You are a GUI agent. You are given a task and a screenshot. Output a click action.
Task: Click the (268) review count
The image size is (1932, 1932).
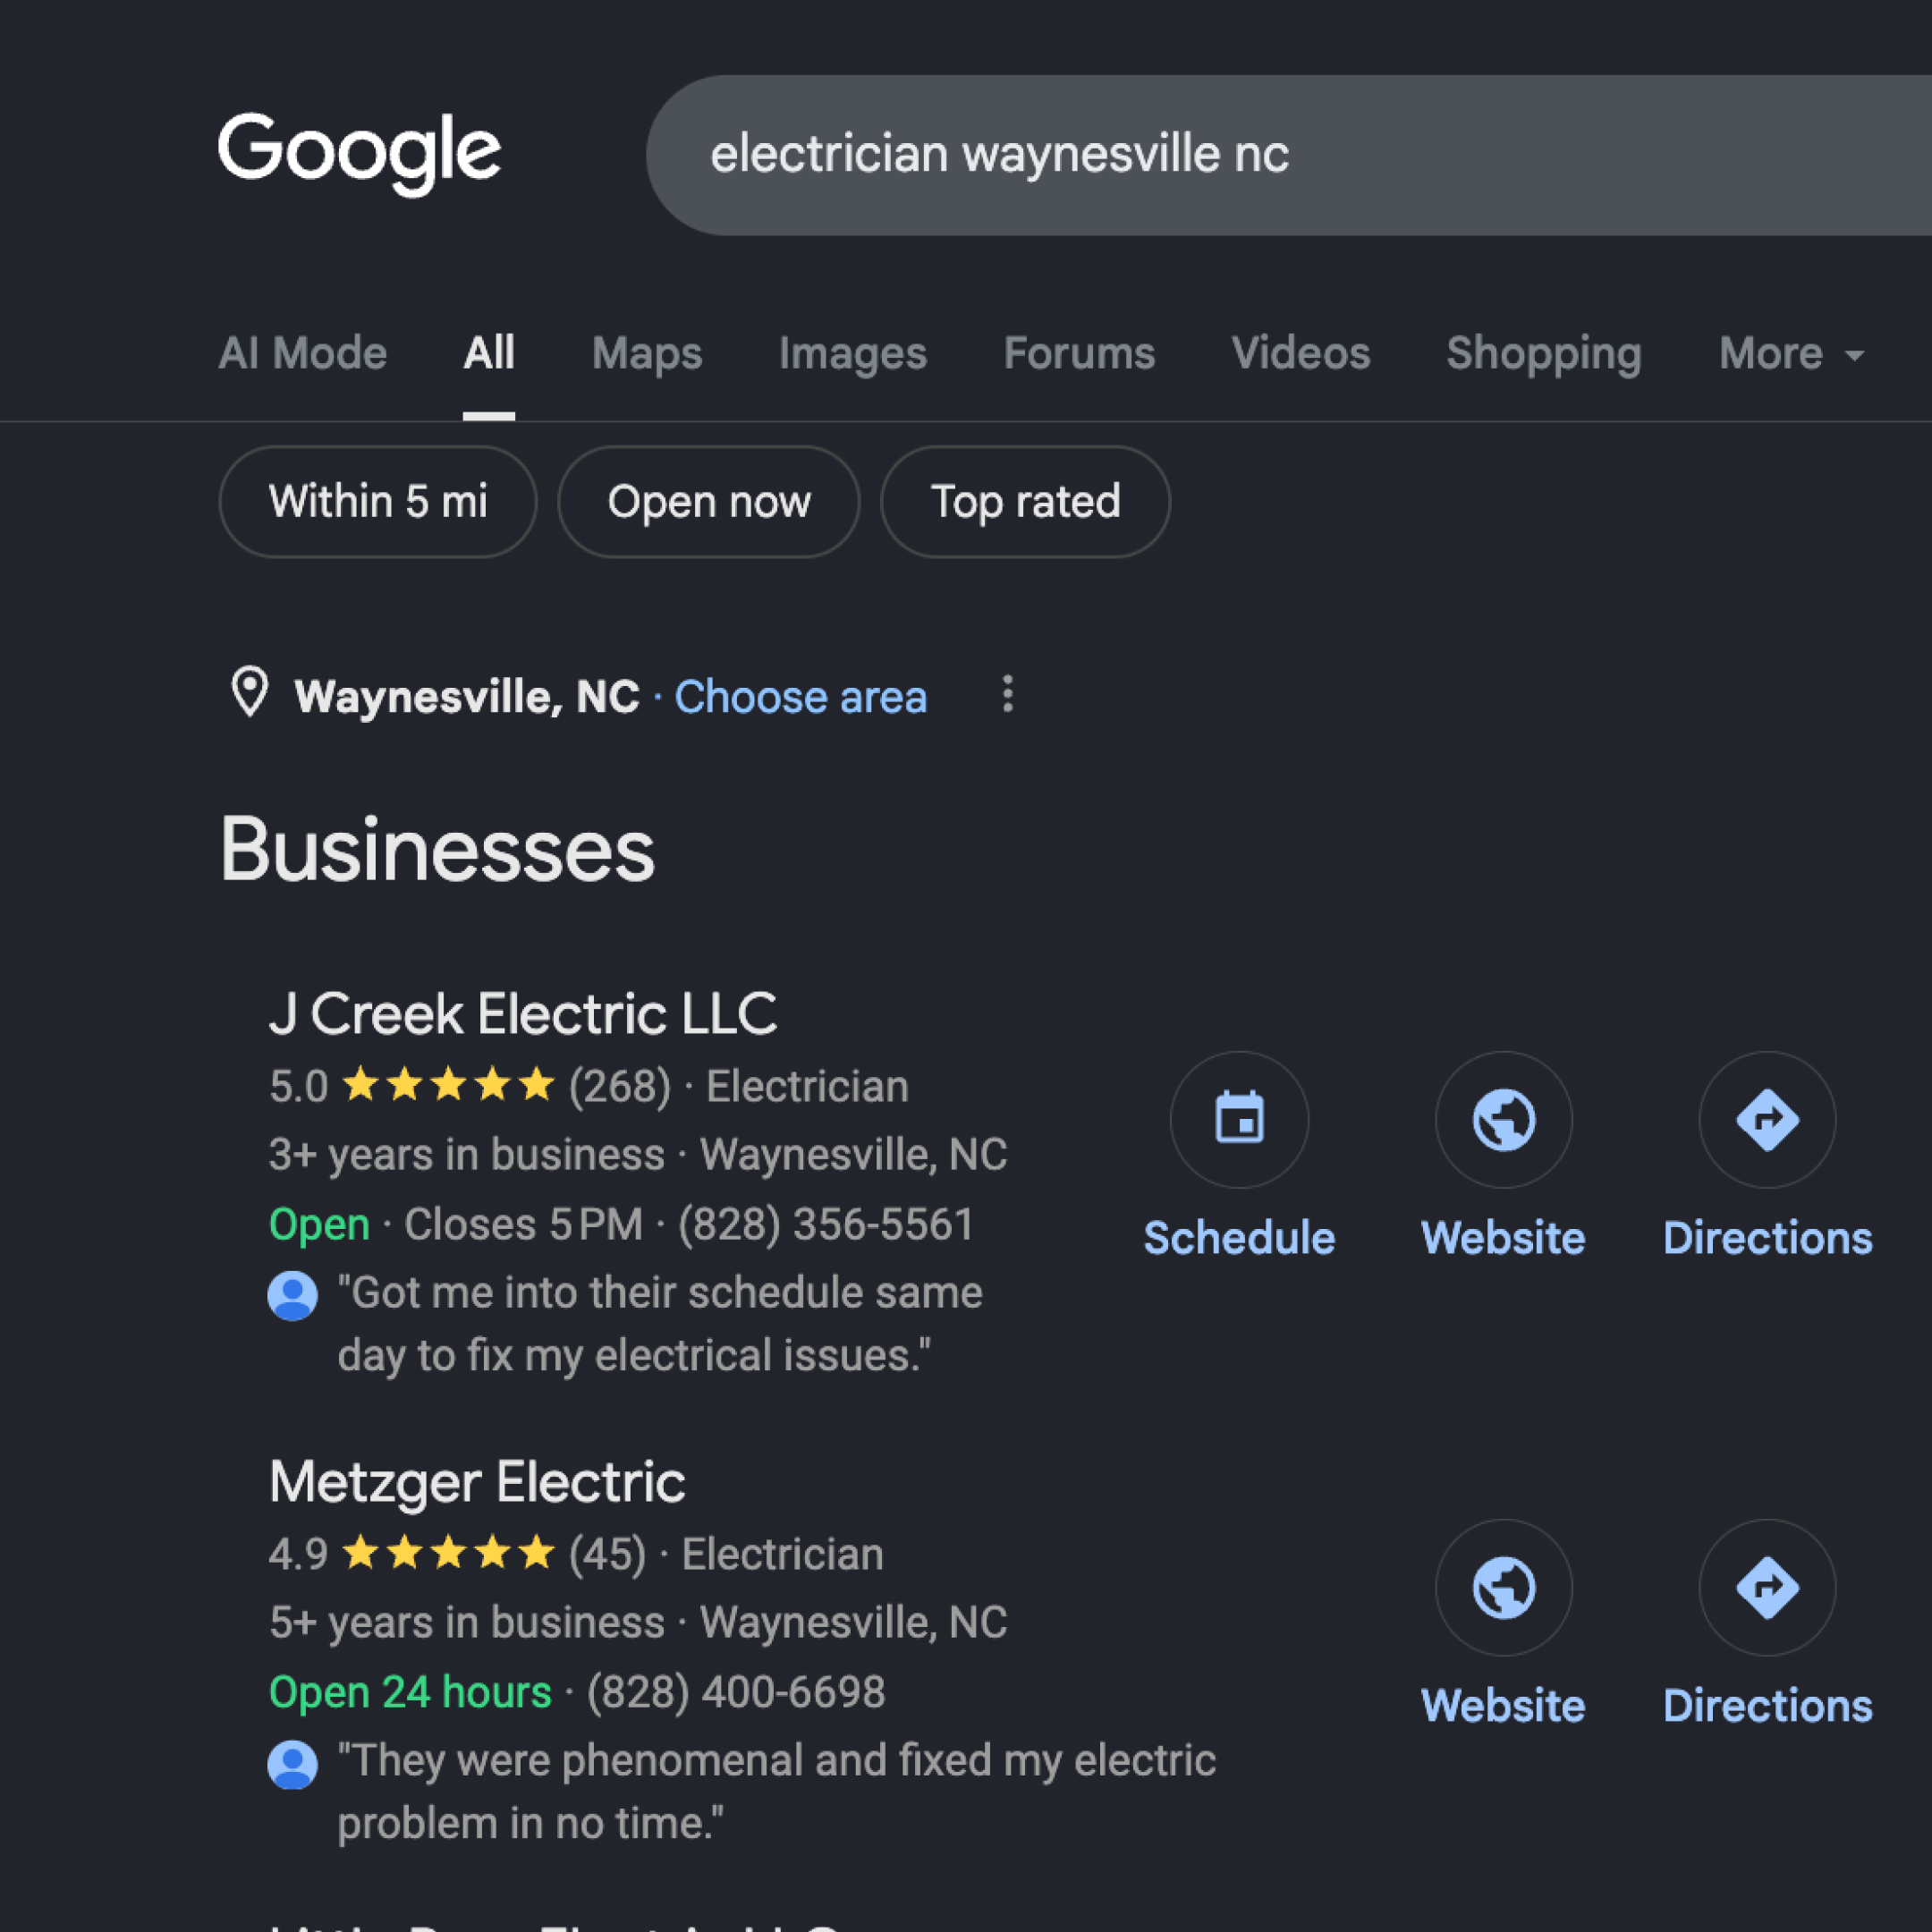click(619, 1086)
